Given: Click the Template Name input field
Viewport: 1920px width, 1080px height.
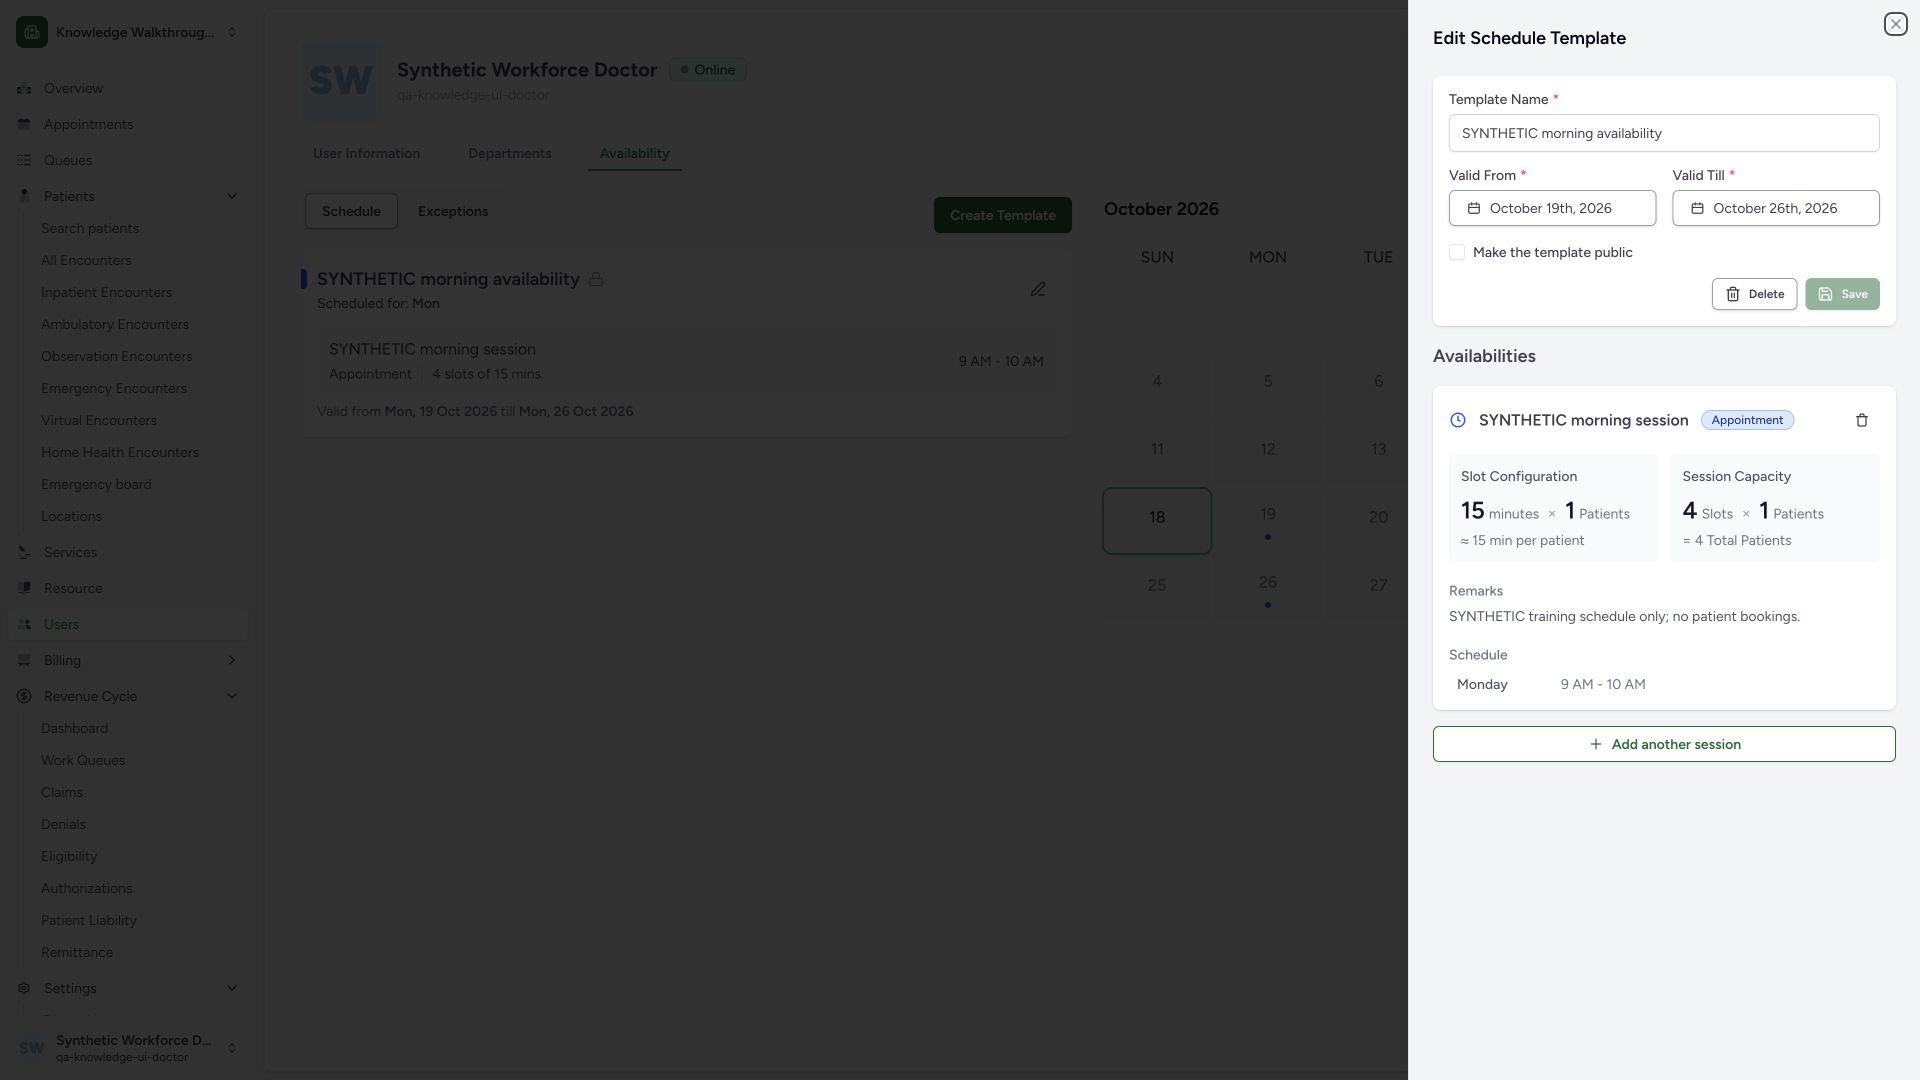Looking at the screenshot, I should click(1664, 133).
